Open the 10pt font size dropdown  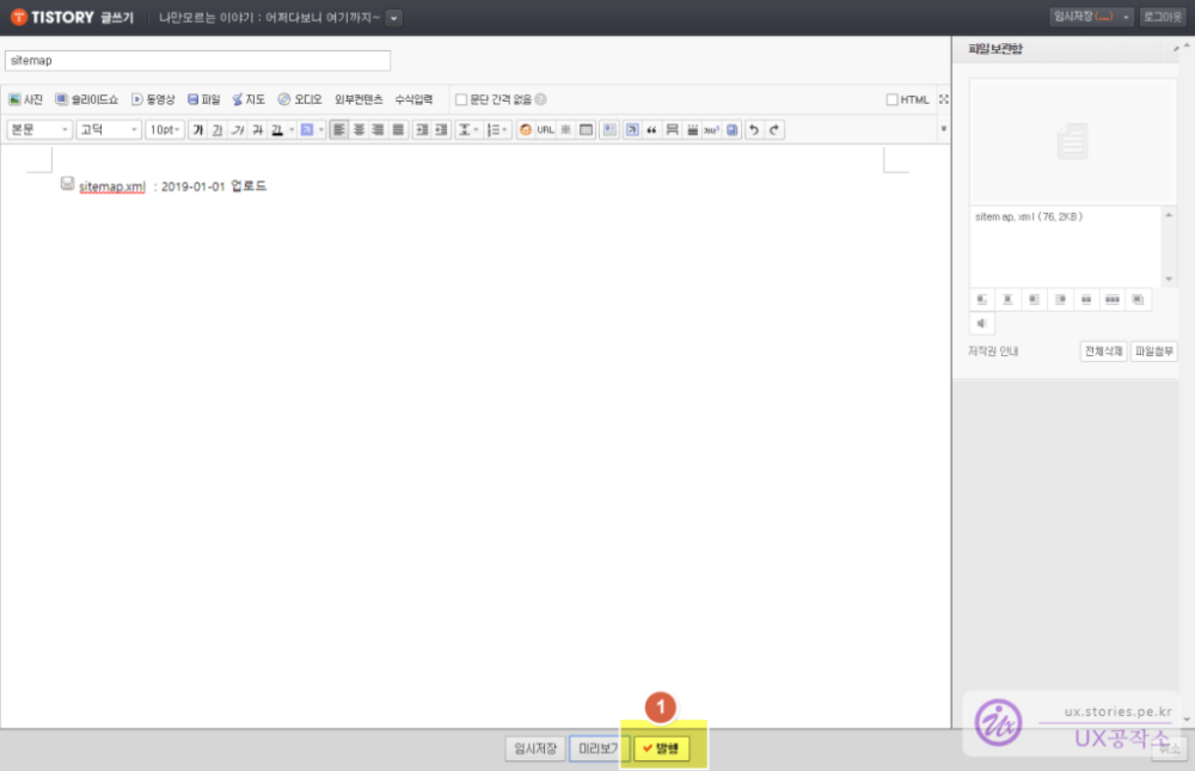tap(165, 130)
